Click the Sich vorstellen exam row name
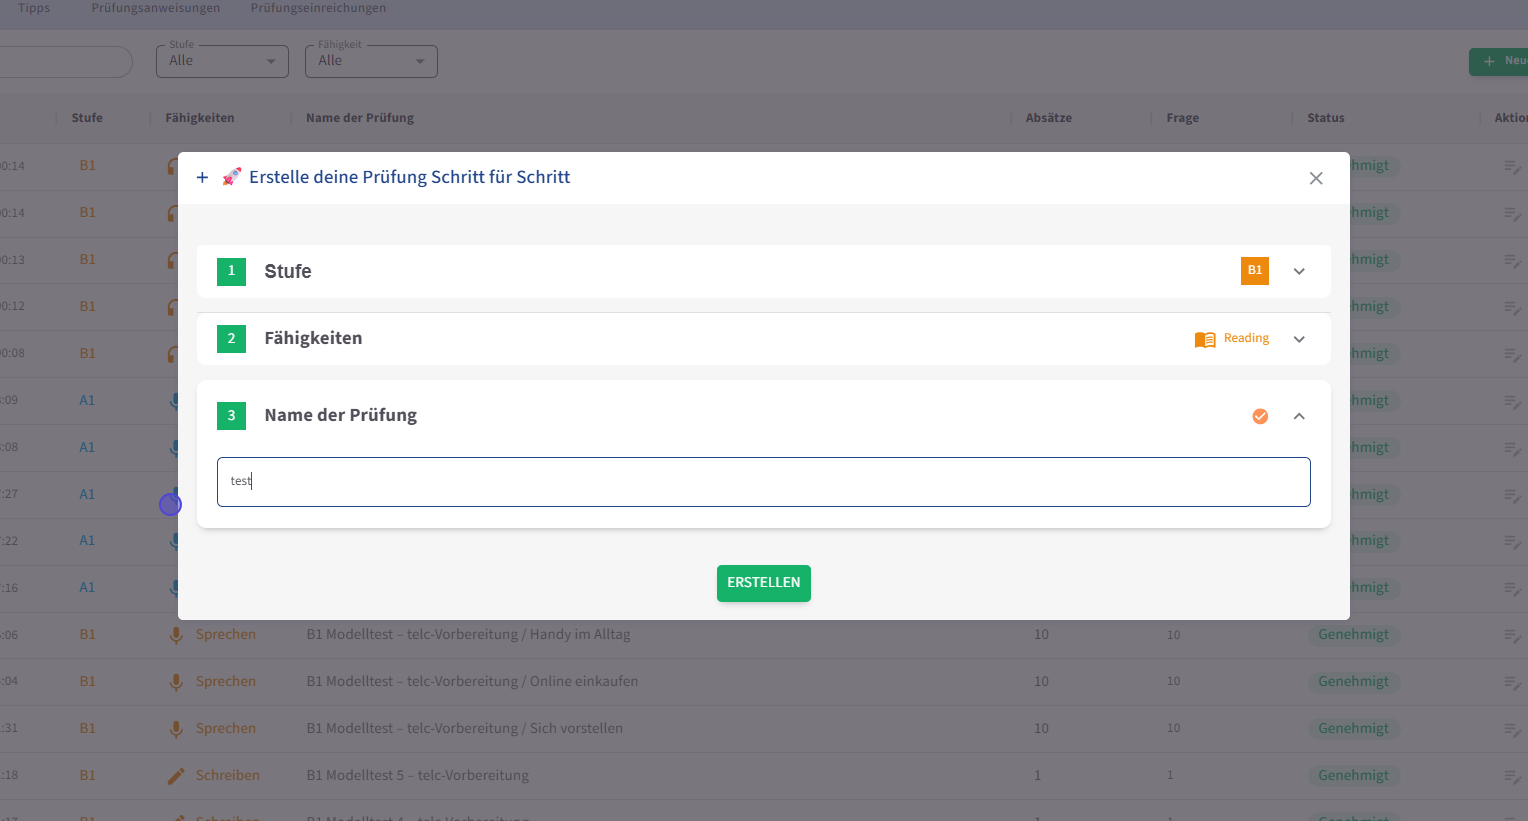This screenshot has width=1528, height=821. tap(464, 728)
